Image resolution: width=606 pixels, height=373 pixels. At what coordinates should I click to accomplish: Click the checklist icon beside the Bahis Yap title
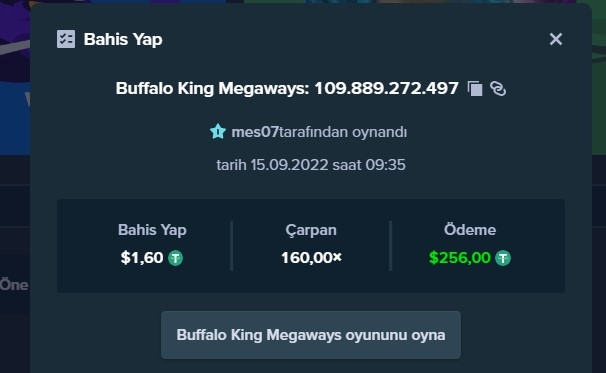pyautogui.click(x=66, y=39)
